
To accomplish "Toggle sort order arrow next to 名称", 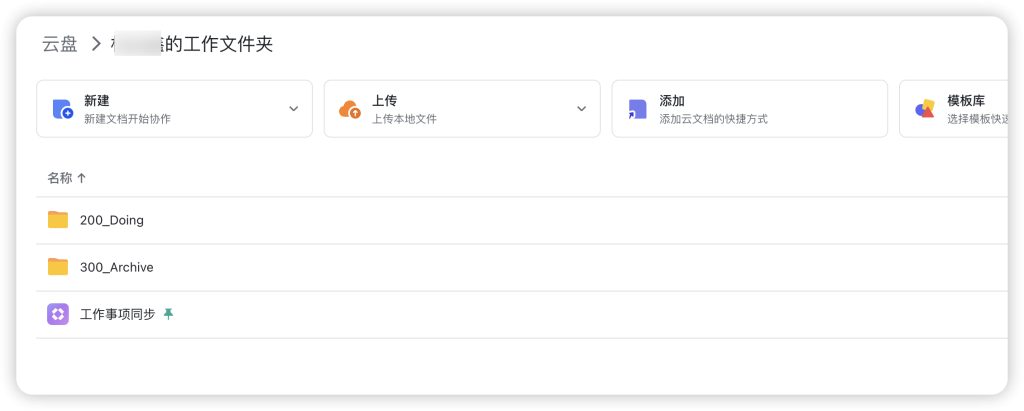I will point(82,178).
